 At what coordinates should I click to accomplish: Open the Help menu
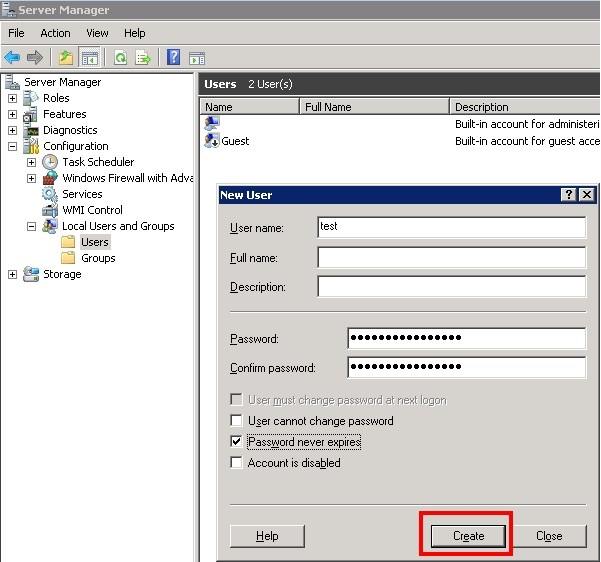(x=135, y=33)
